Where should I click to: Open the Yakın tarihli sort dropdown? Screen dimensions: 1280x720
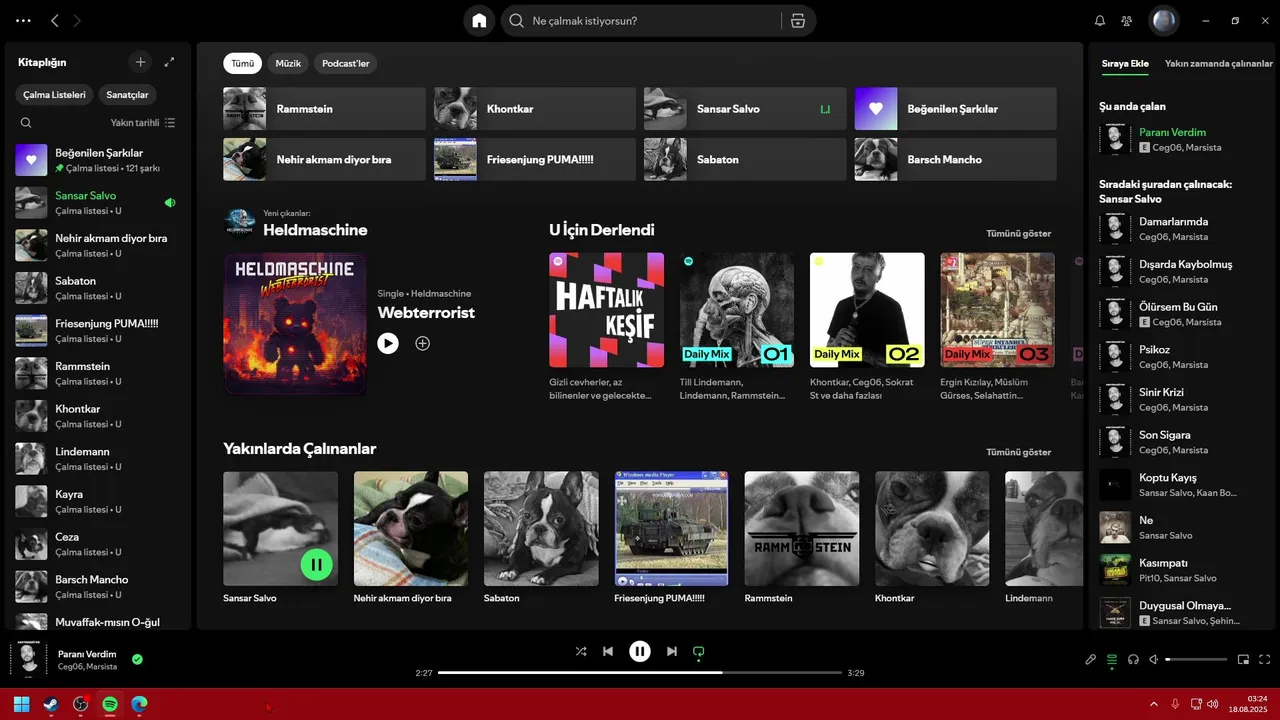tap(143, 123)
